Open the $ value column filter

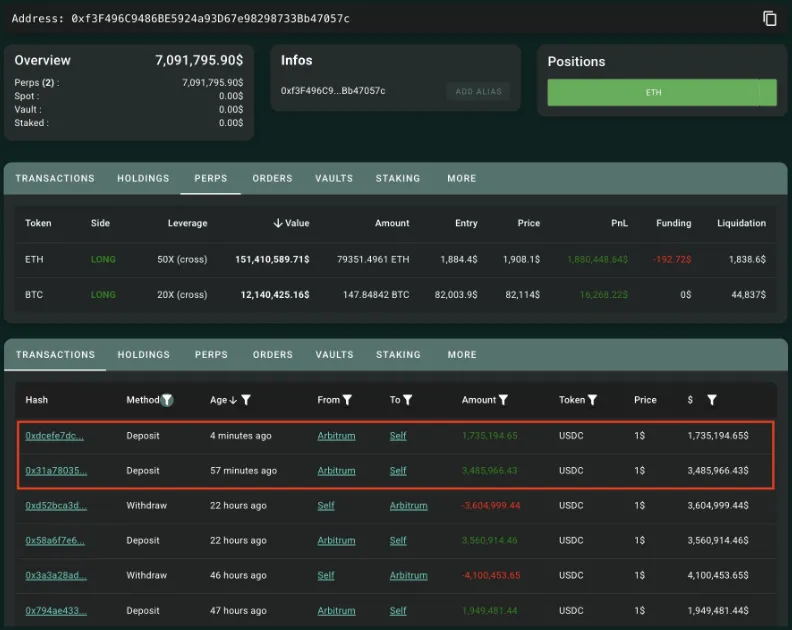[x=711, y=400]
